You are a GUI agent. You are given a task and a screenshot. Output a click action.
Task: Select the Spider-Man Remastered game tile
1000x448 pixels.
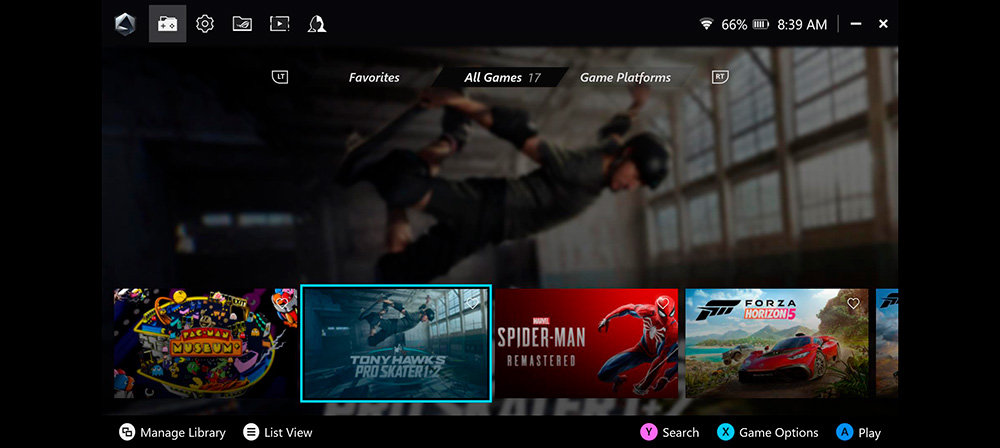[x=587, y=343]
